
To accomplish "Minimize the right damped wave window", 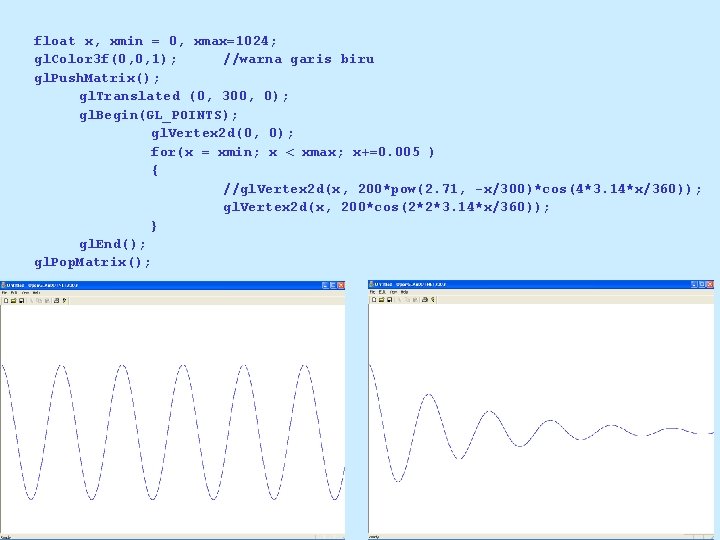I will point(694,284).
